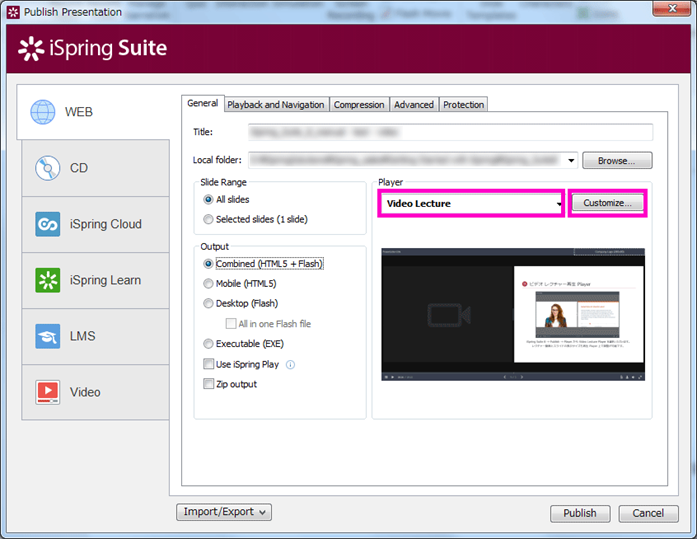
Task: Open the Protection tab
Action: coord(464,105)
